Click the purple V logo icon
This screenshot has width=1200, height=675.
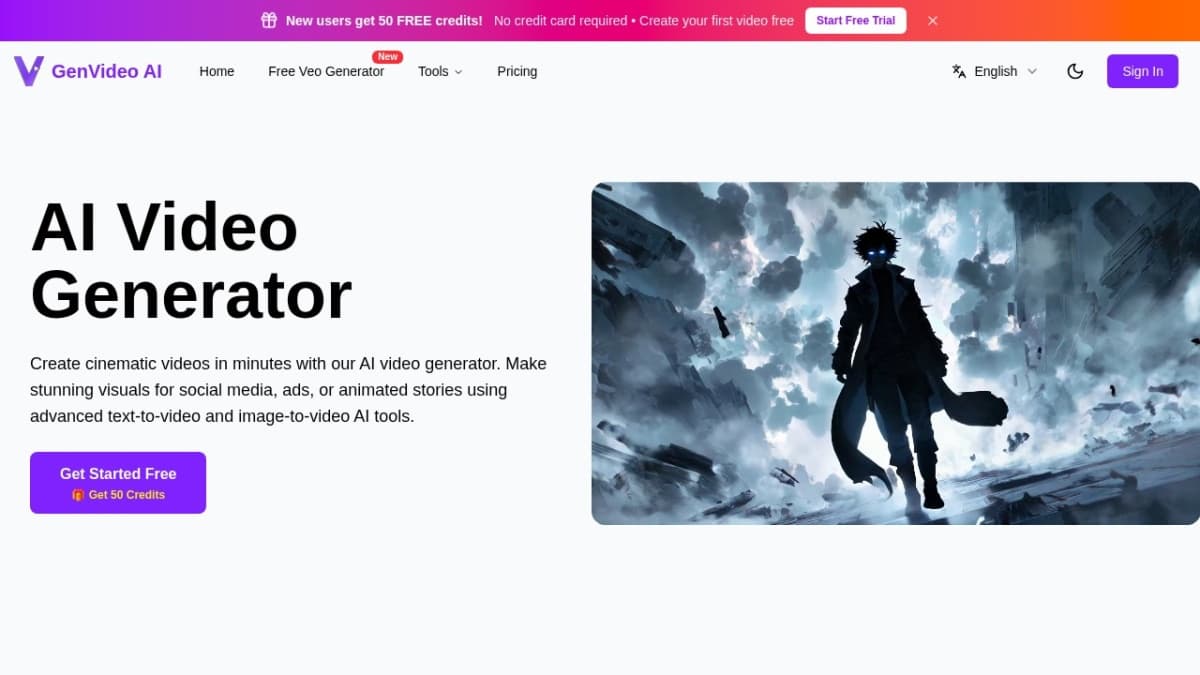28,71
